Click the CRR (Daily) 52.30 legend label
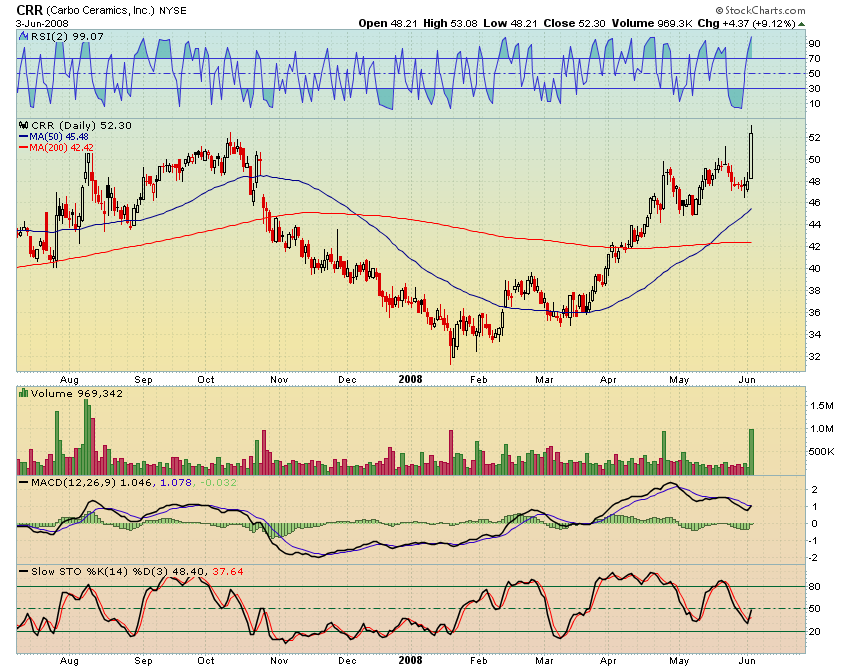The height and width of the screenshot is (668, 850). point(81,126)
